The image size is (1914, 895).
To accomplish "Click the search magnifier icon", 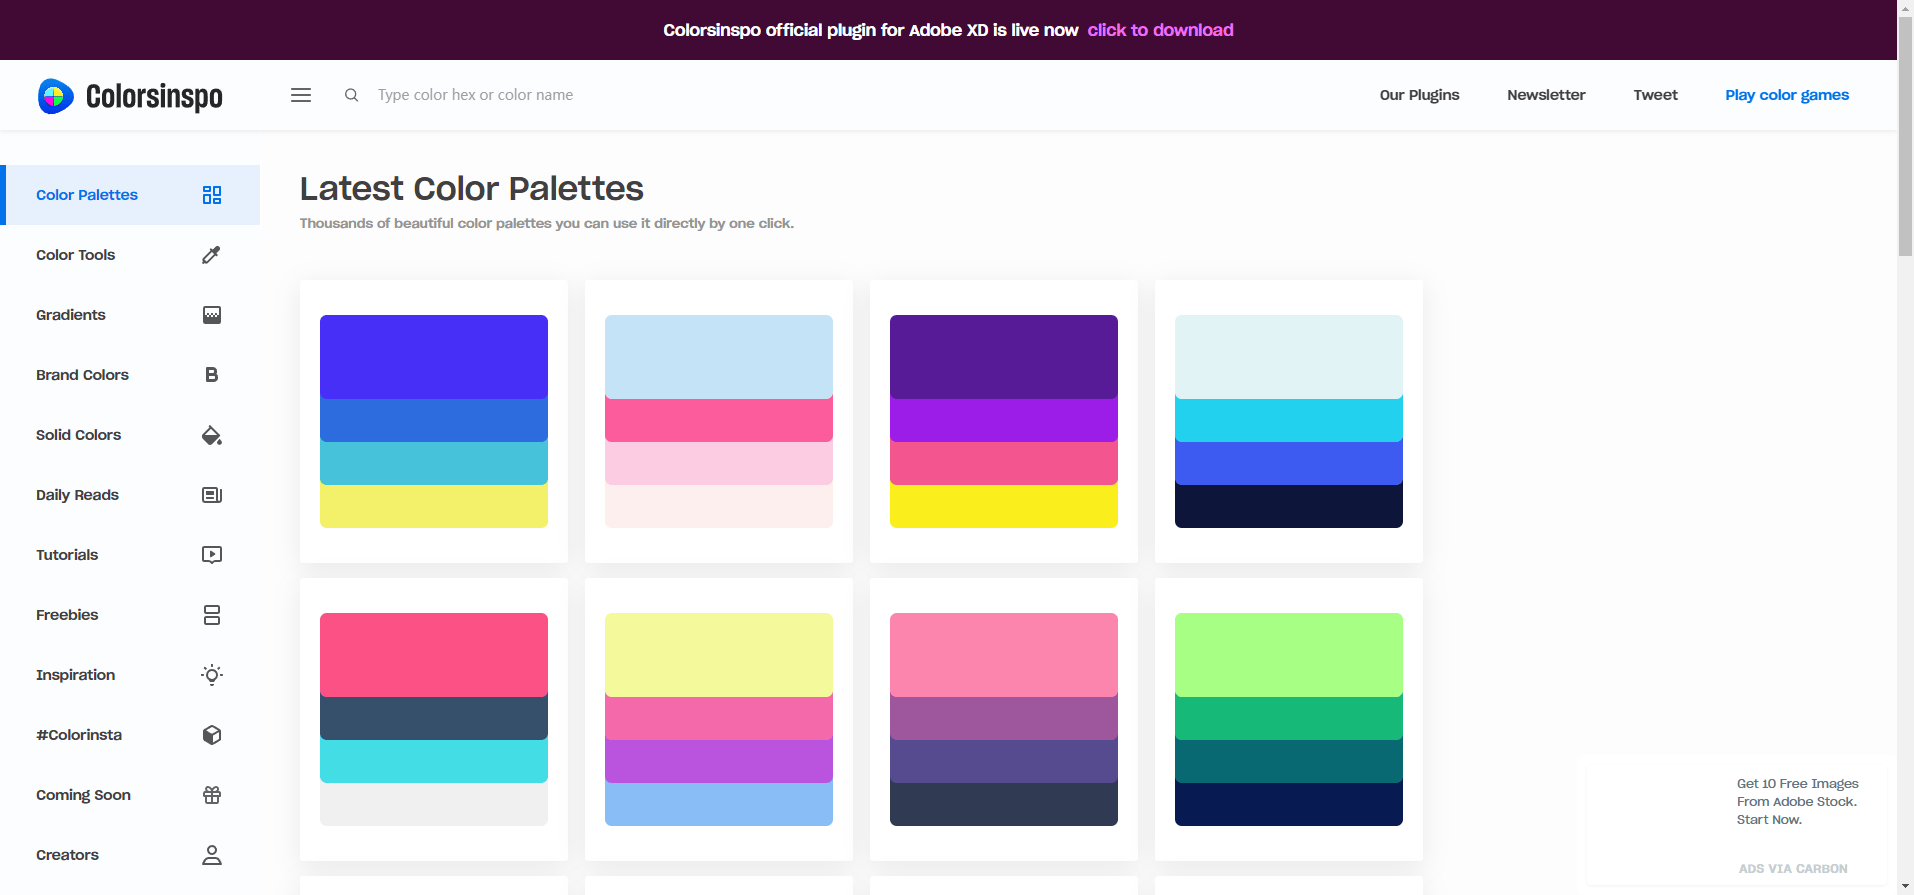I will tap(352, 95).
